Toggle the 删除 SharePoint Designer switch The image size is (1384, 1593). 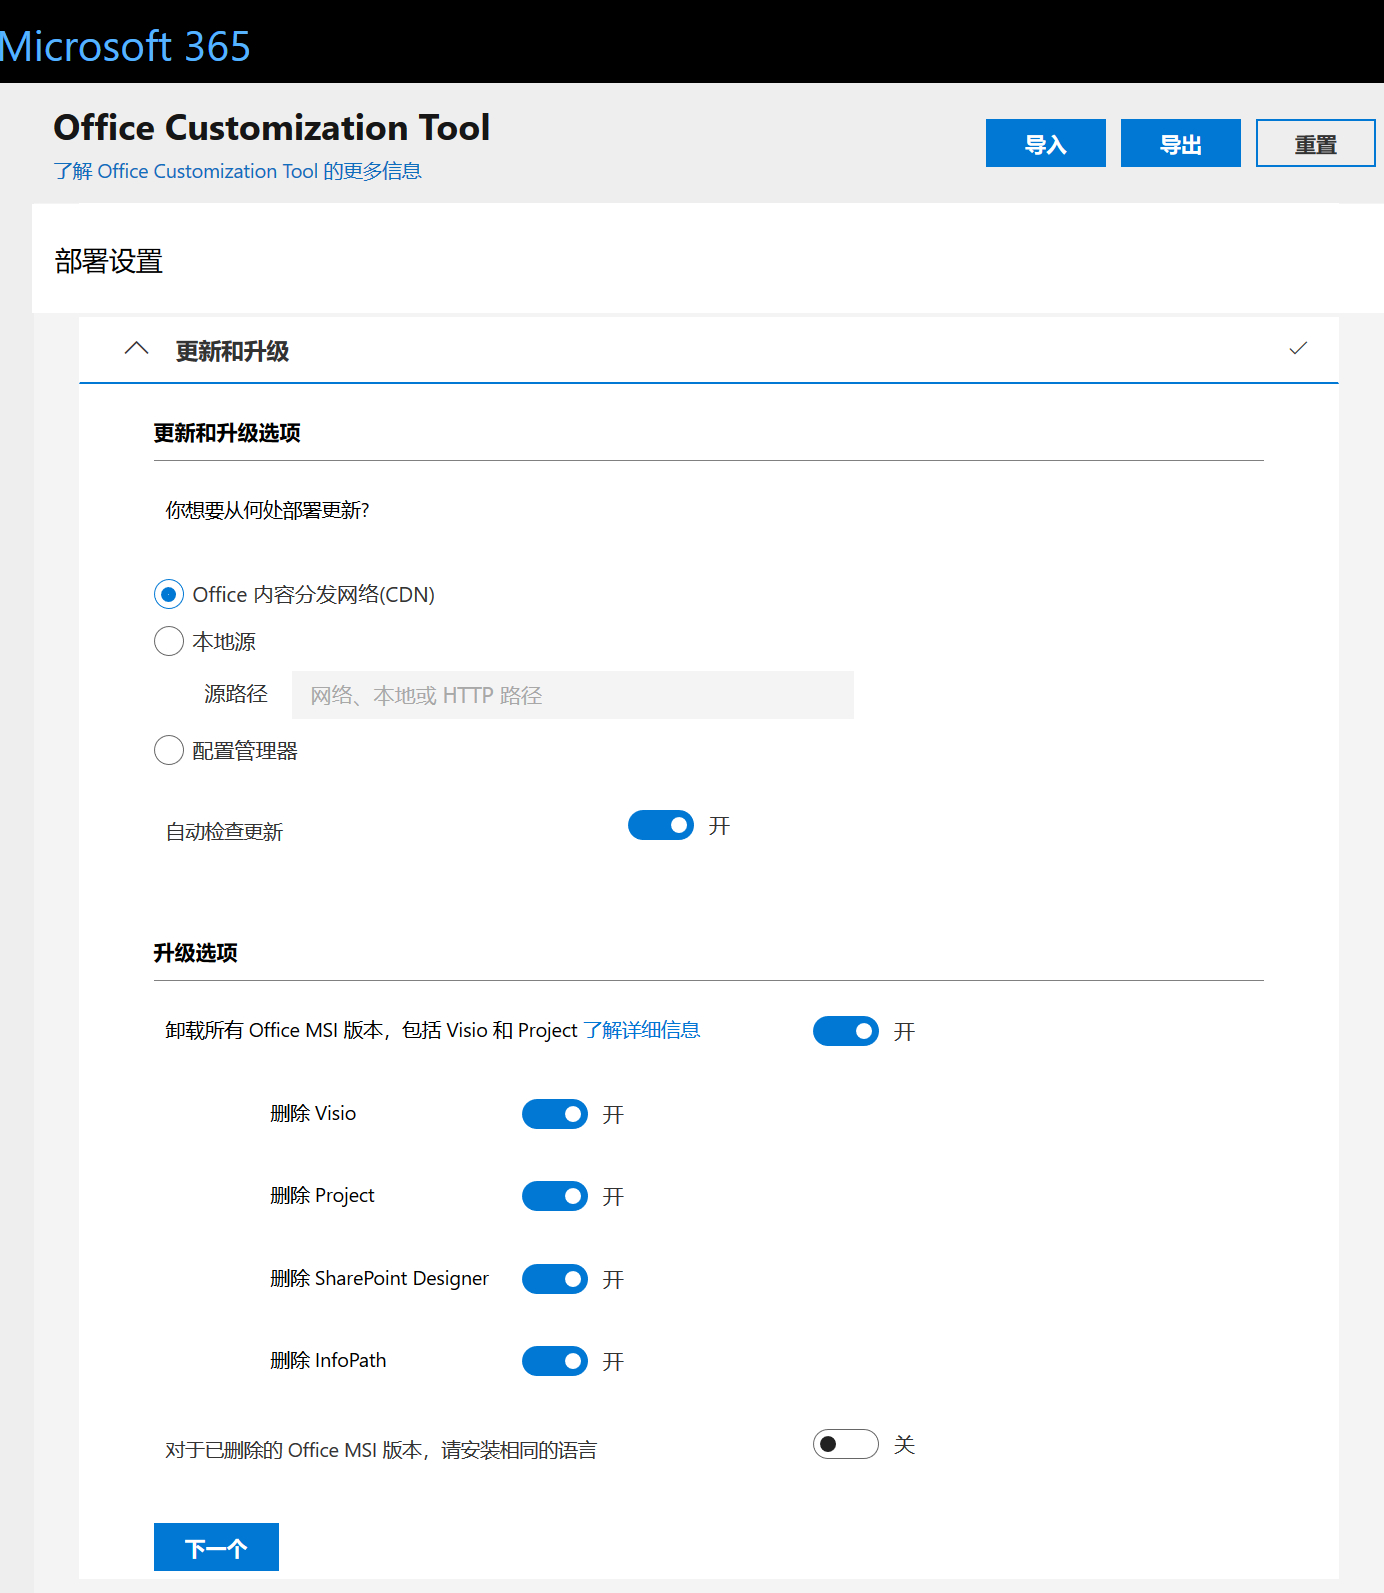(555, 1279)
